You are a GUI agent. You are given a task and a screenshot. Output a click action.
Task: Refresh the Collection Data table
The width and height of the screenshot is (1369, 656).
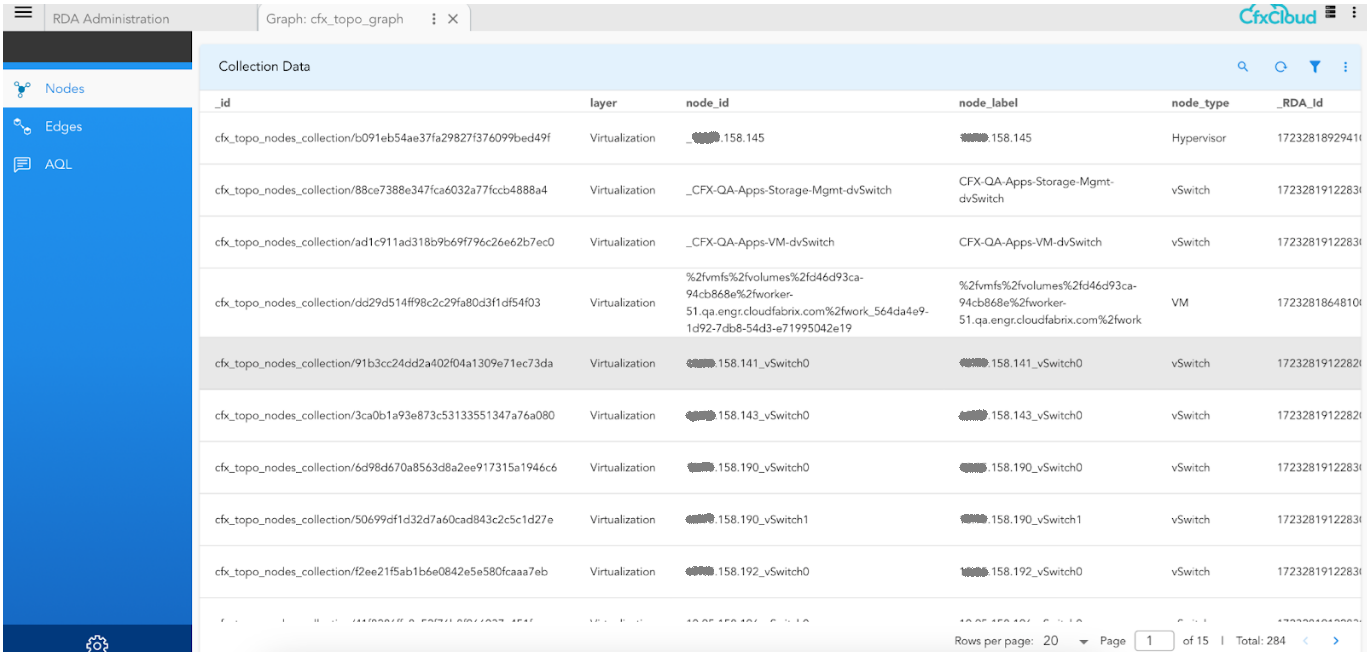(1280, 67)
